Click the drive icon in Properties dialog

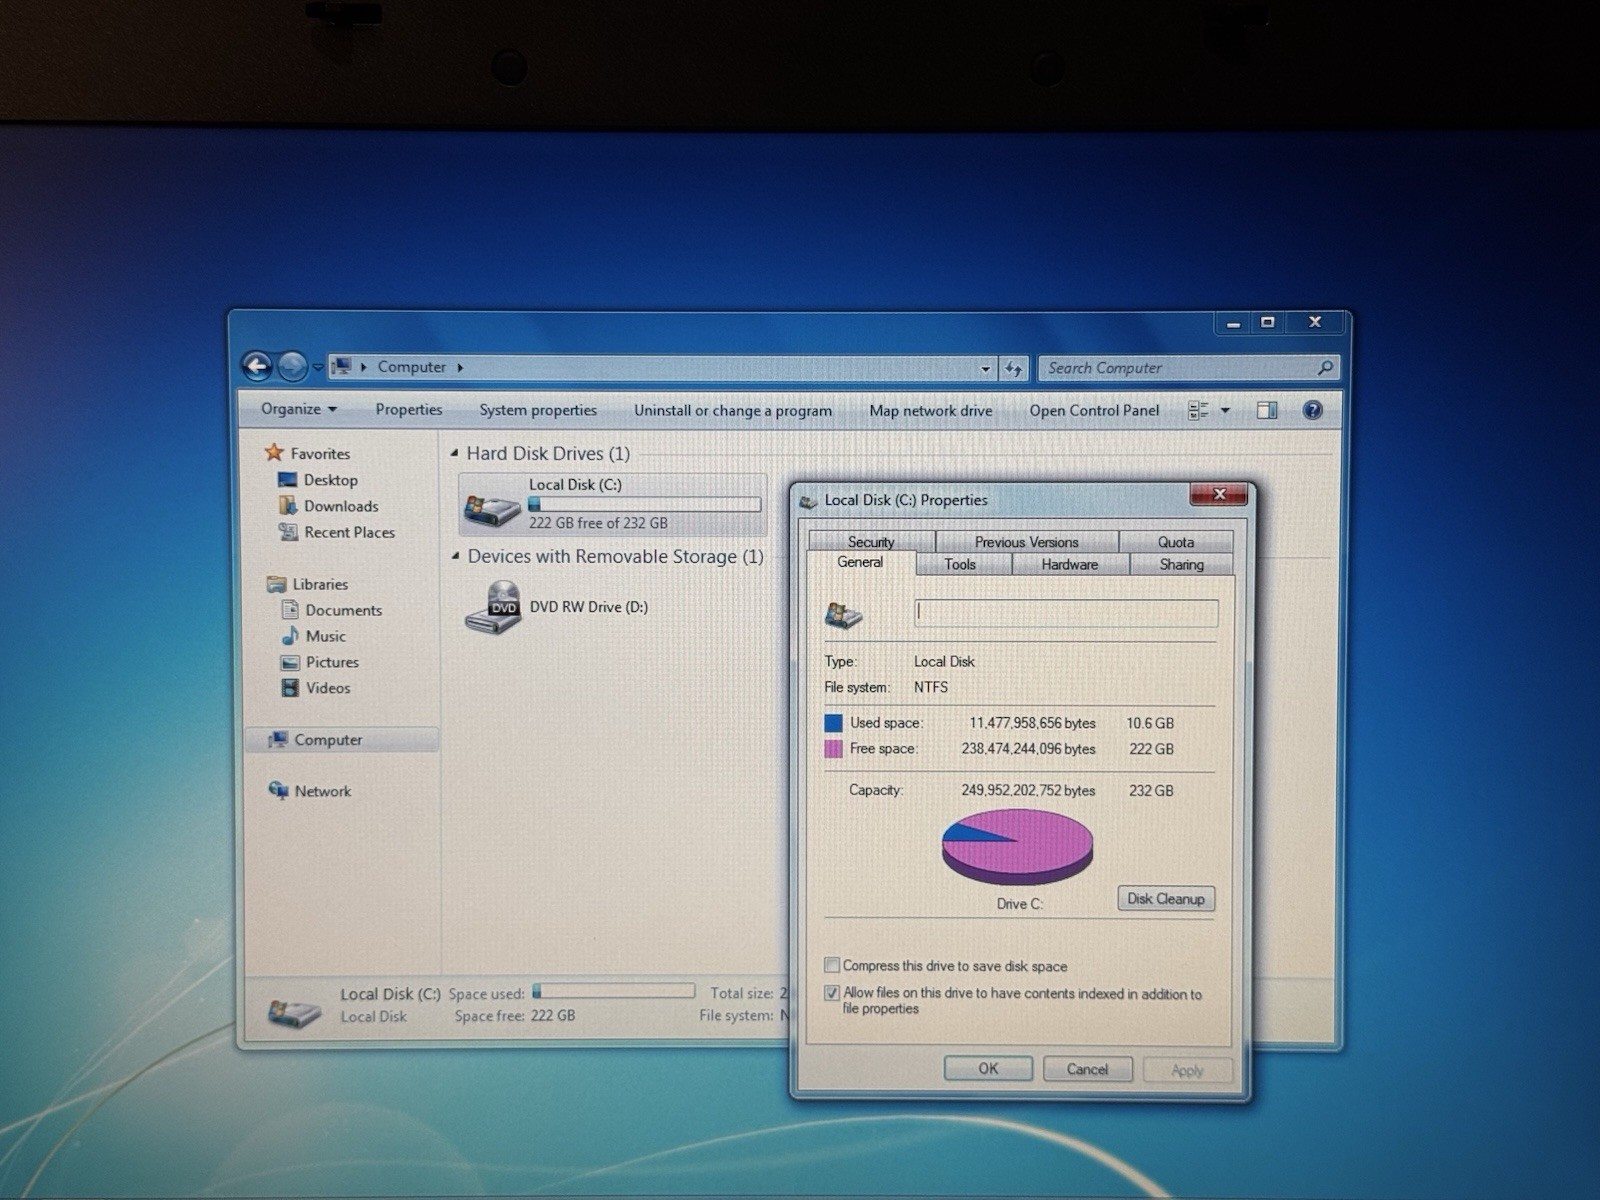tap(844, 615)
